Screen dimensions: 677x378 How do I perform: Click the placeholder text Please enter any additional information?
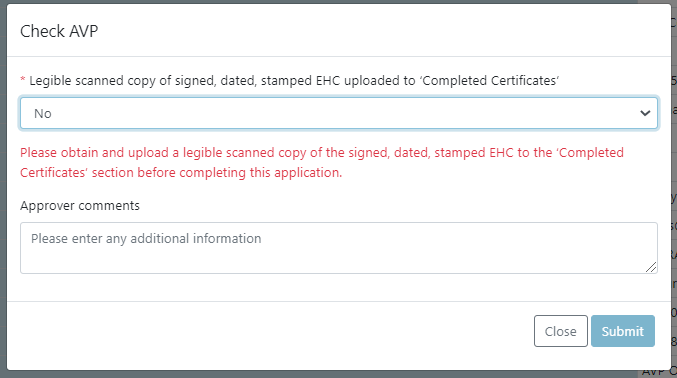point(146,238)
